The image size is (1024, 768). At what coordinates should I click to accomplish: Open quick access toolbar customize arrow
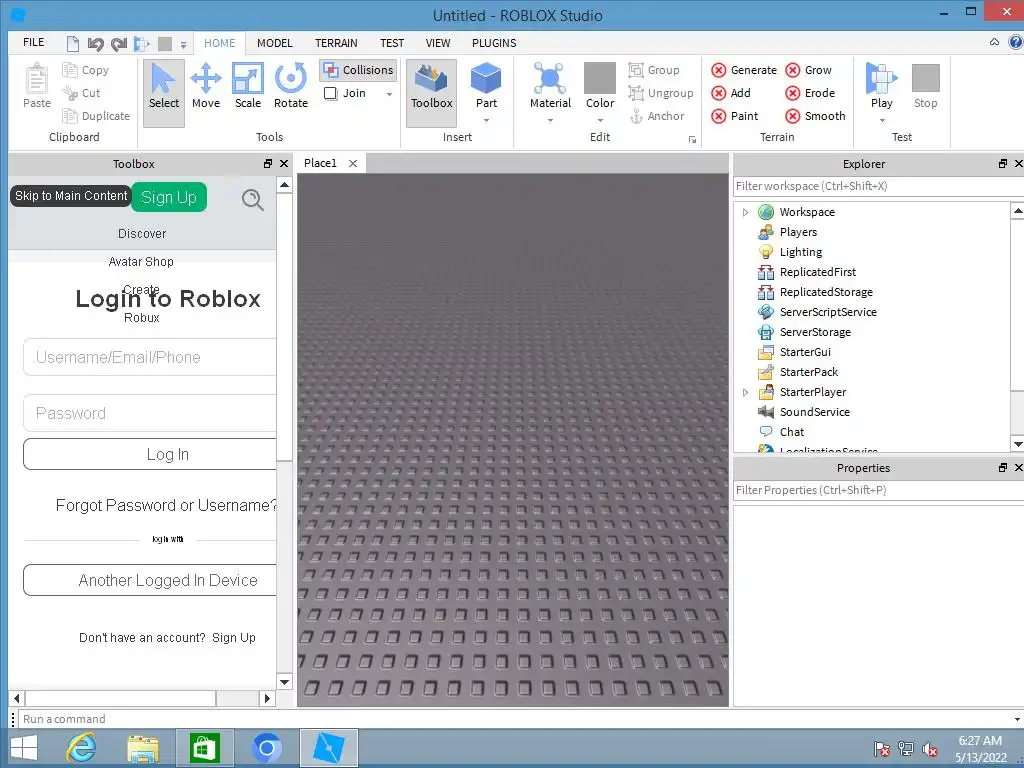tap(184, 45)
